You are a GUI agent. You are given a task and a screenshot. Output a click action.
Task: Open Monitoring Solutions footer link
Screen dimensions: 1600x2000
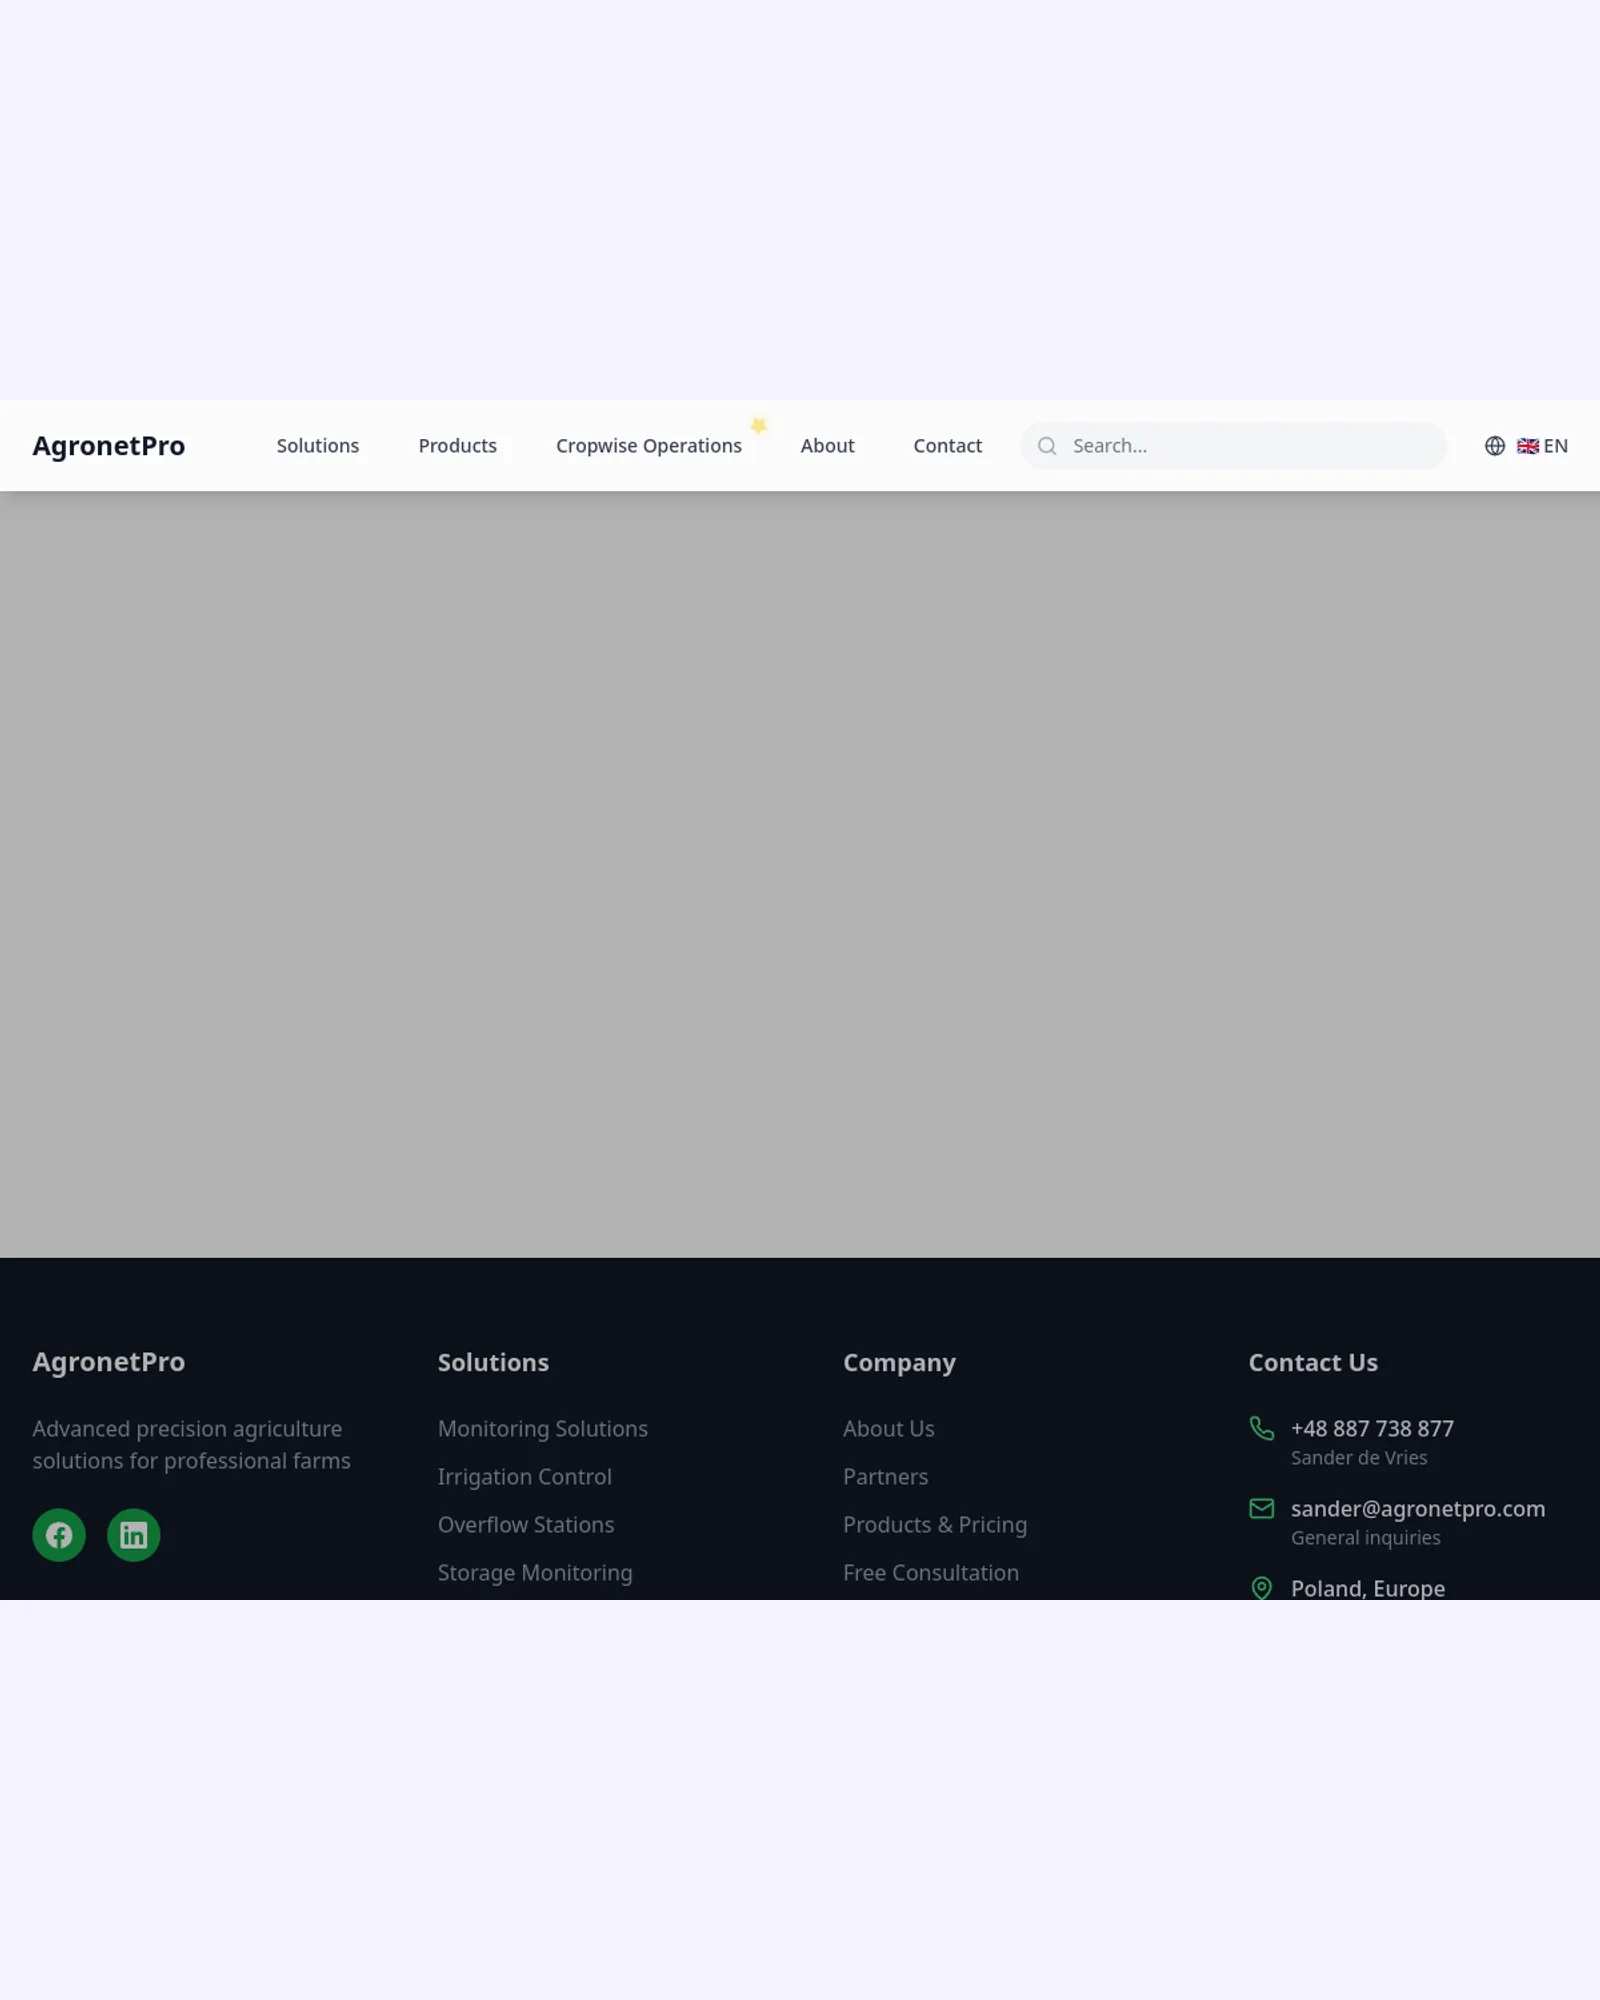pyautogui.click(x=543, y=1429)
